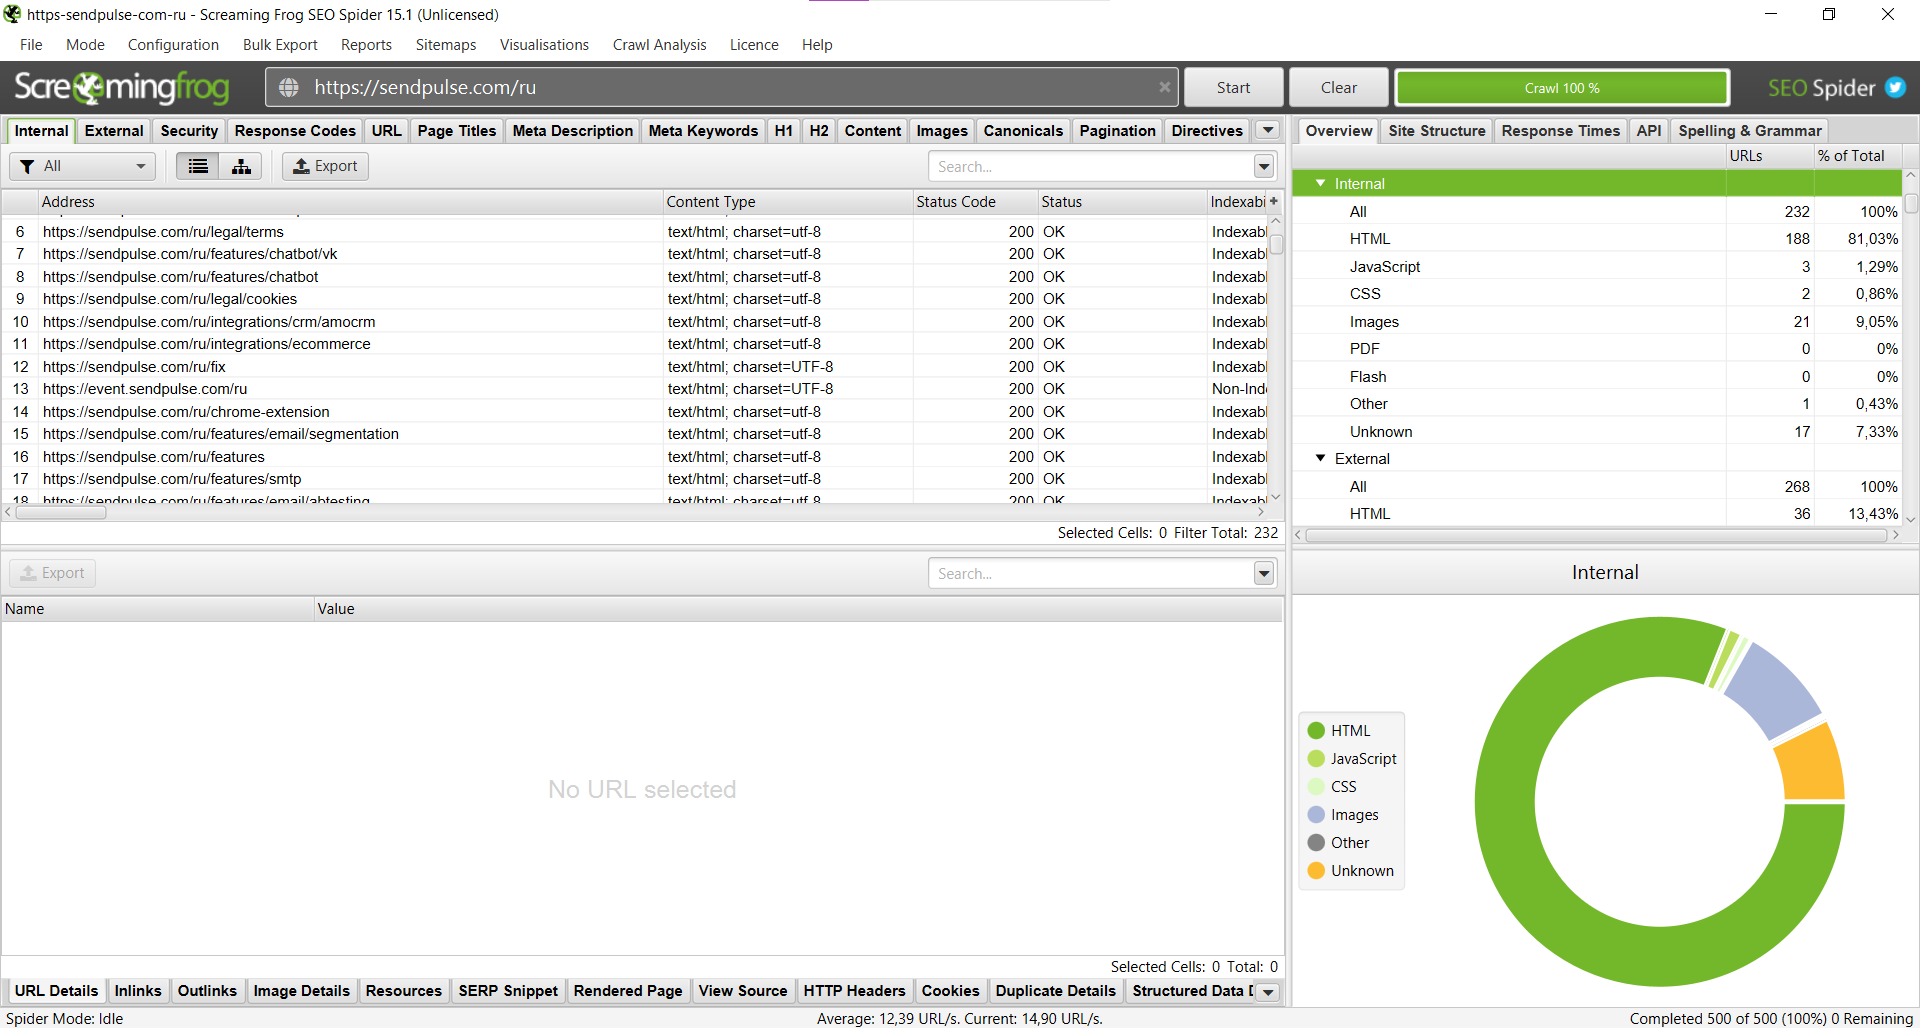Switch to the Response Codes tab
Image resolution: width=1920 pixels, height=1028 pixels.
pyautogui.click(x=295, y=131)
